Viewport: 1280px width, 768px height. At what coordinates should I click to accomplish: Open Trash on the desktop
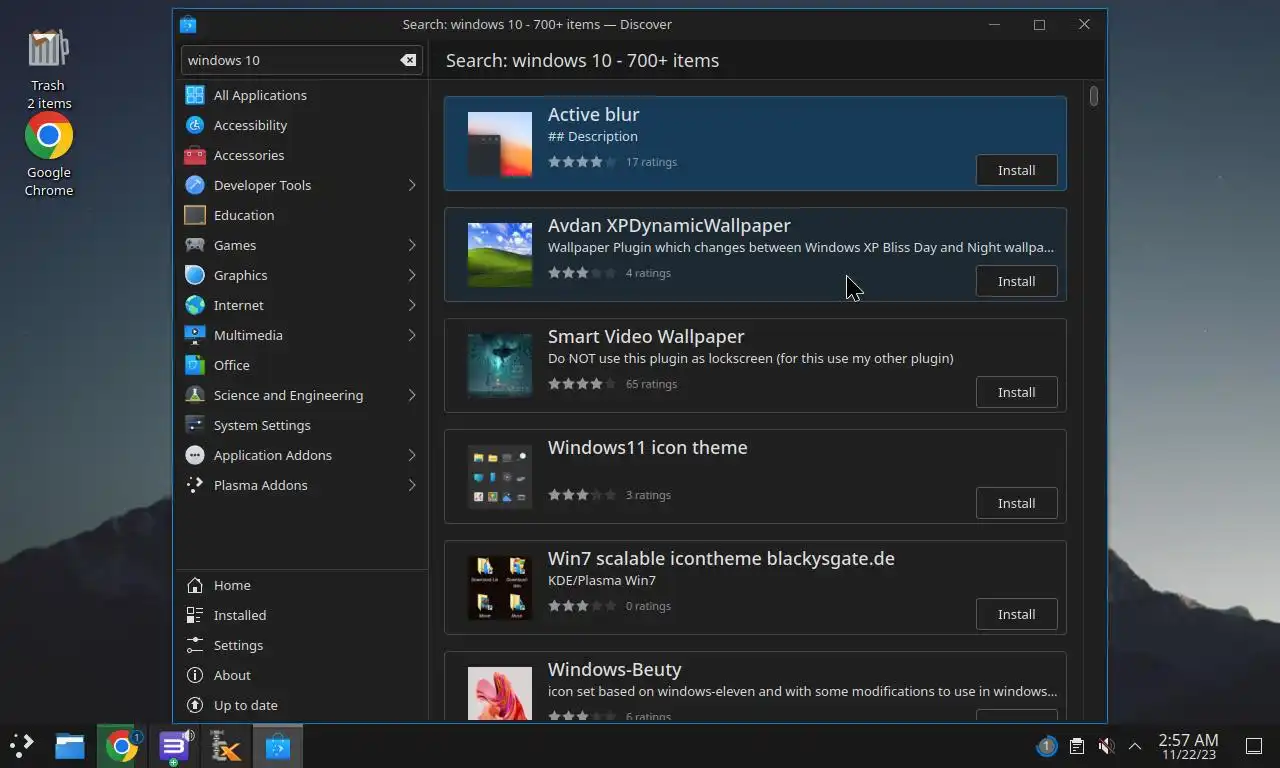pyautogui.click(x=48, y=68)
